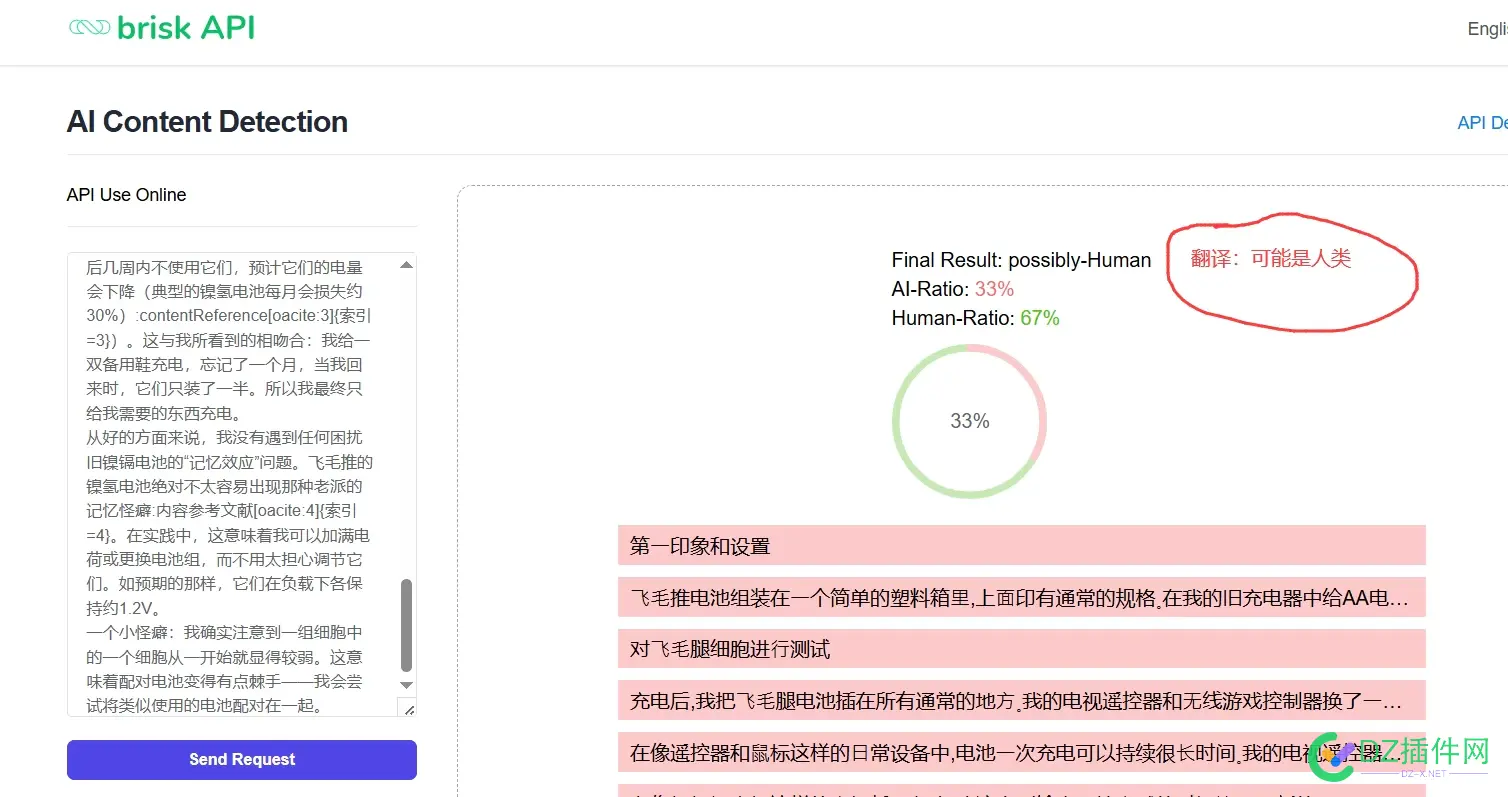Click the textarea scroll down arrow
The width and height of the screenshot is (1508, 797).
406,685
